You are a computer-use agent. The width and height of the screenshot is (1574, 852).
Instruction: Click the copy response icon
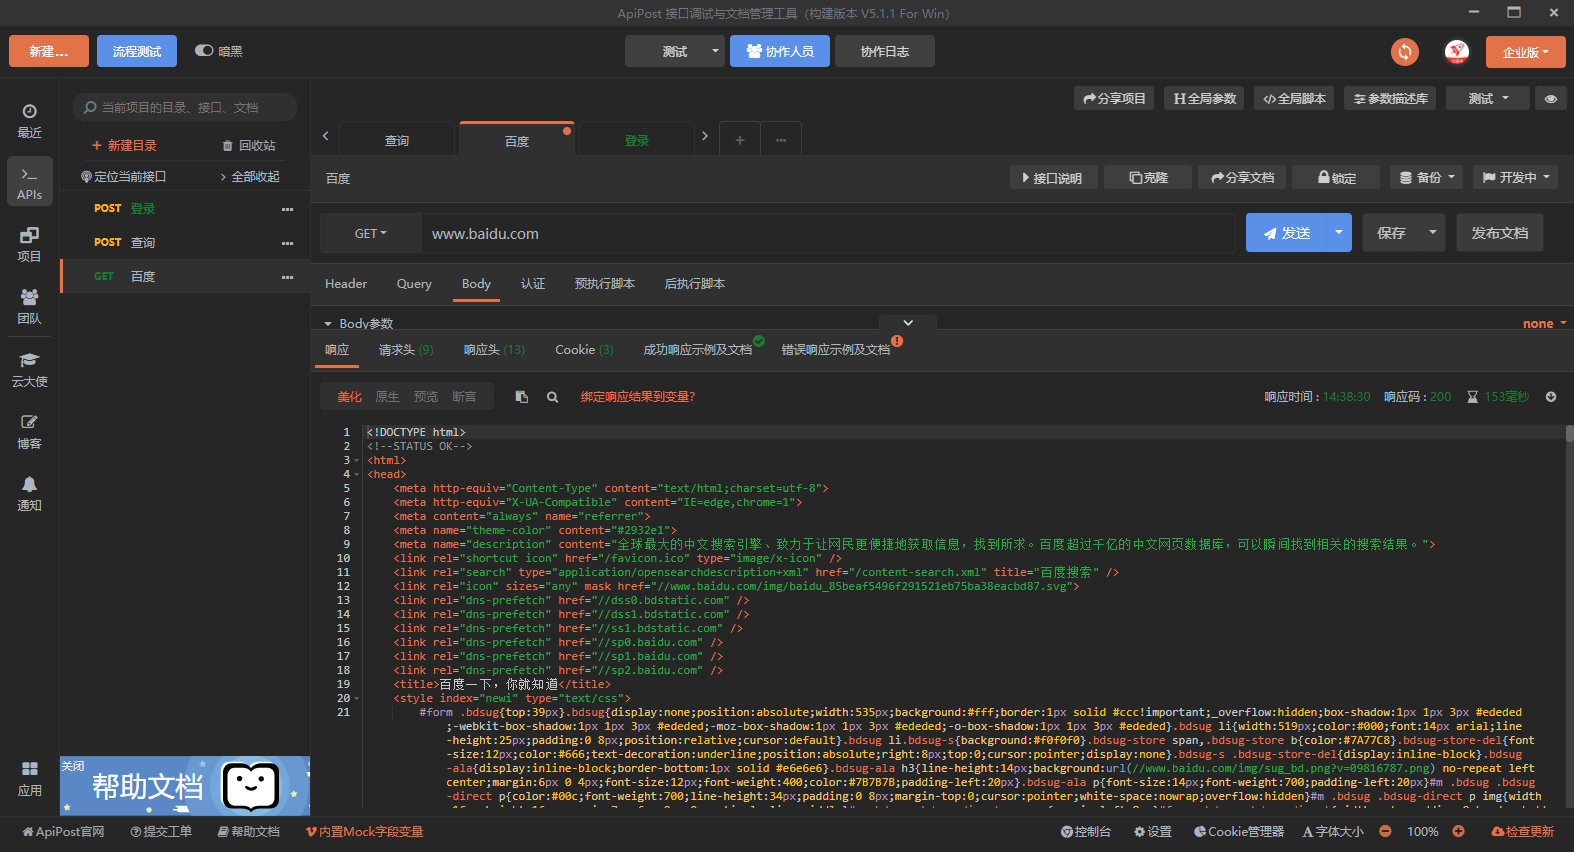pyautogui.click(x=522, y=397)
